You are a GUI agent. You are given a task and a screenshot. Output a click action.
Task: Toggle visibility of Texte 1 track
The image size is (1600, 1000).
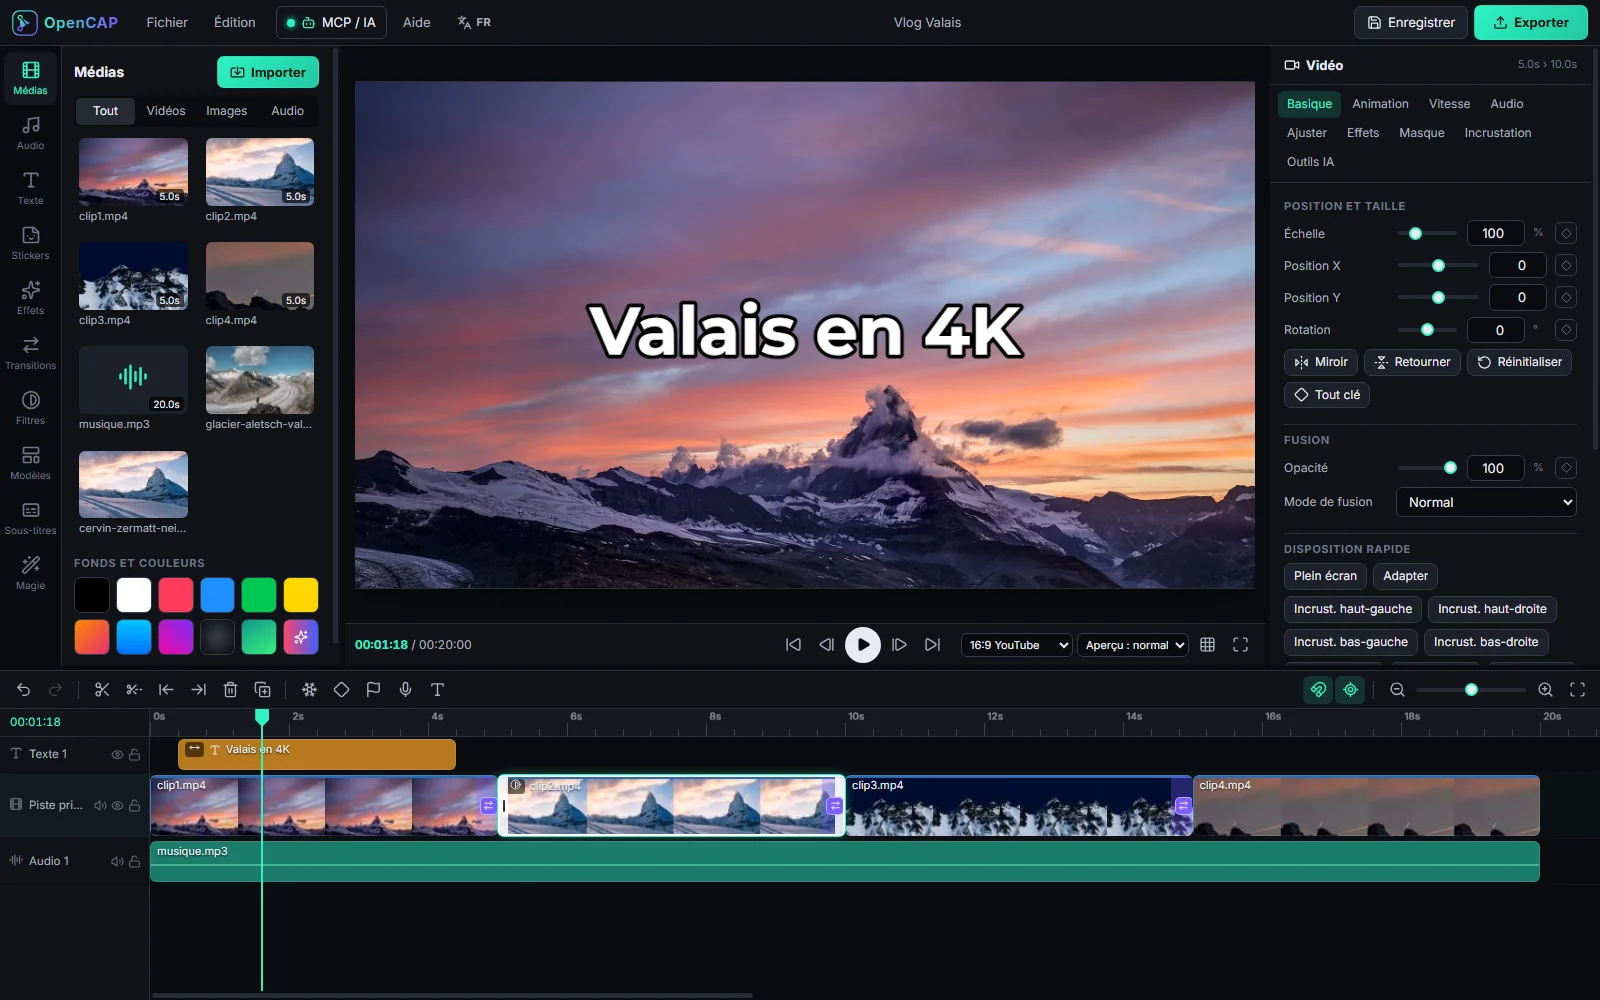tap(117, 754)
